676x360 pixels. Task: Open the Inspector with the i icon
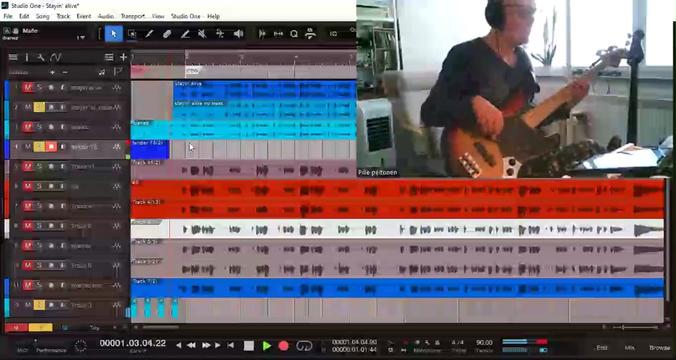click(x=26, y=57)
